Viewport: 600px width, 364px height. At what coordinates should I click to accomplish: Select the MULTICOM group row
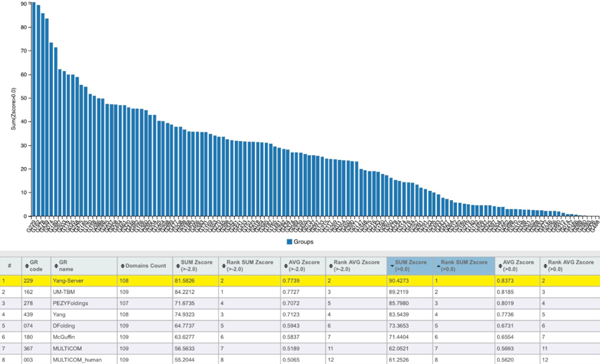click(300, 348)
